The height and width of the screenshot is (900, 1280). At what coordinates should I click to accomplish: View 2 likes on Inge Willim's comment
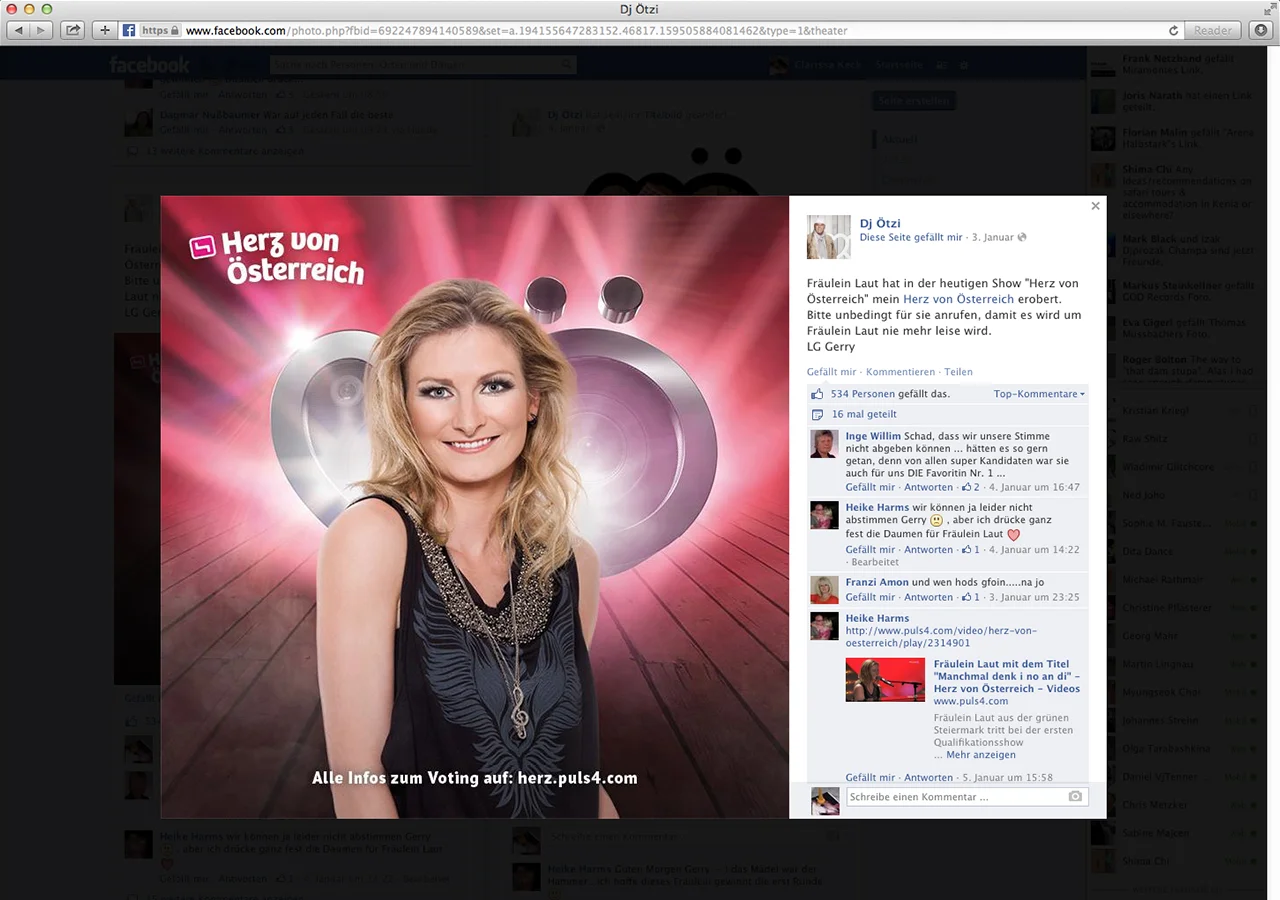[x=971, y=487]
